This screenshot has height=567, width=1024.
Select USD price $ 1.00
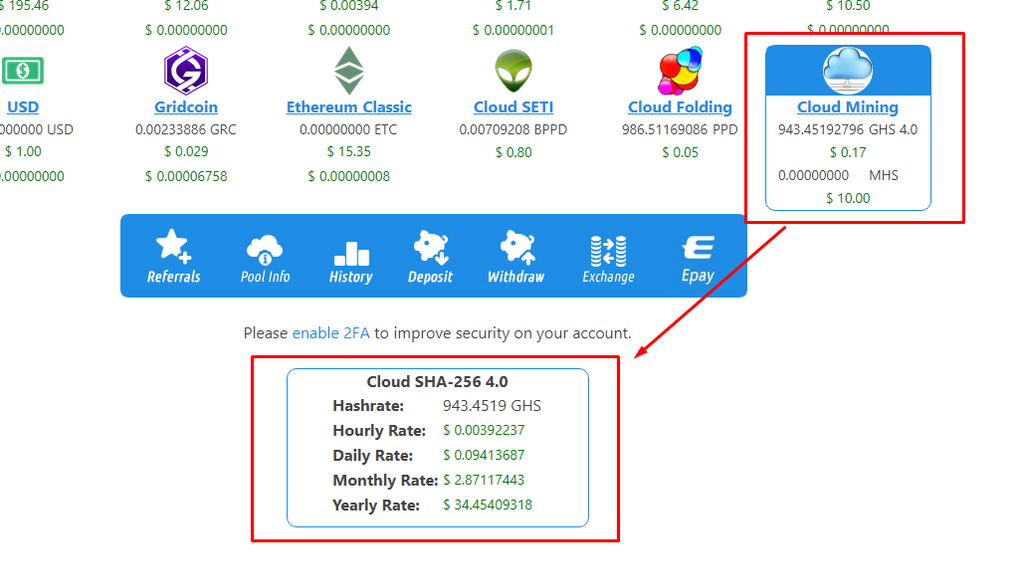click(x=23, y=152)
